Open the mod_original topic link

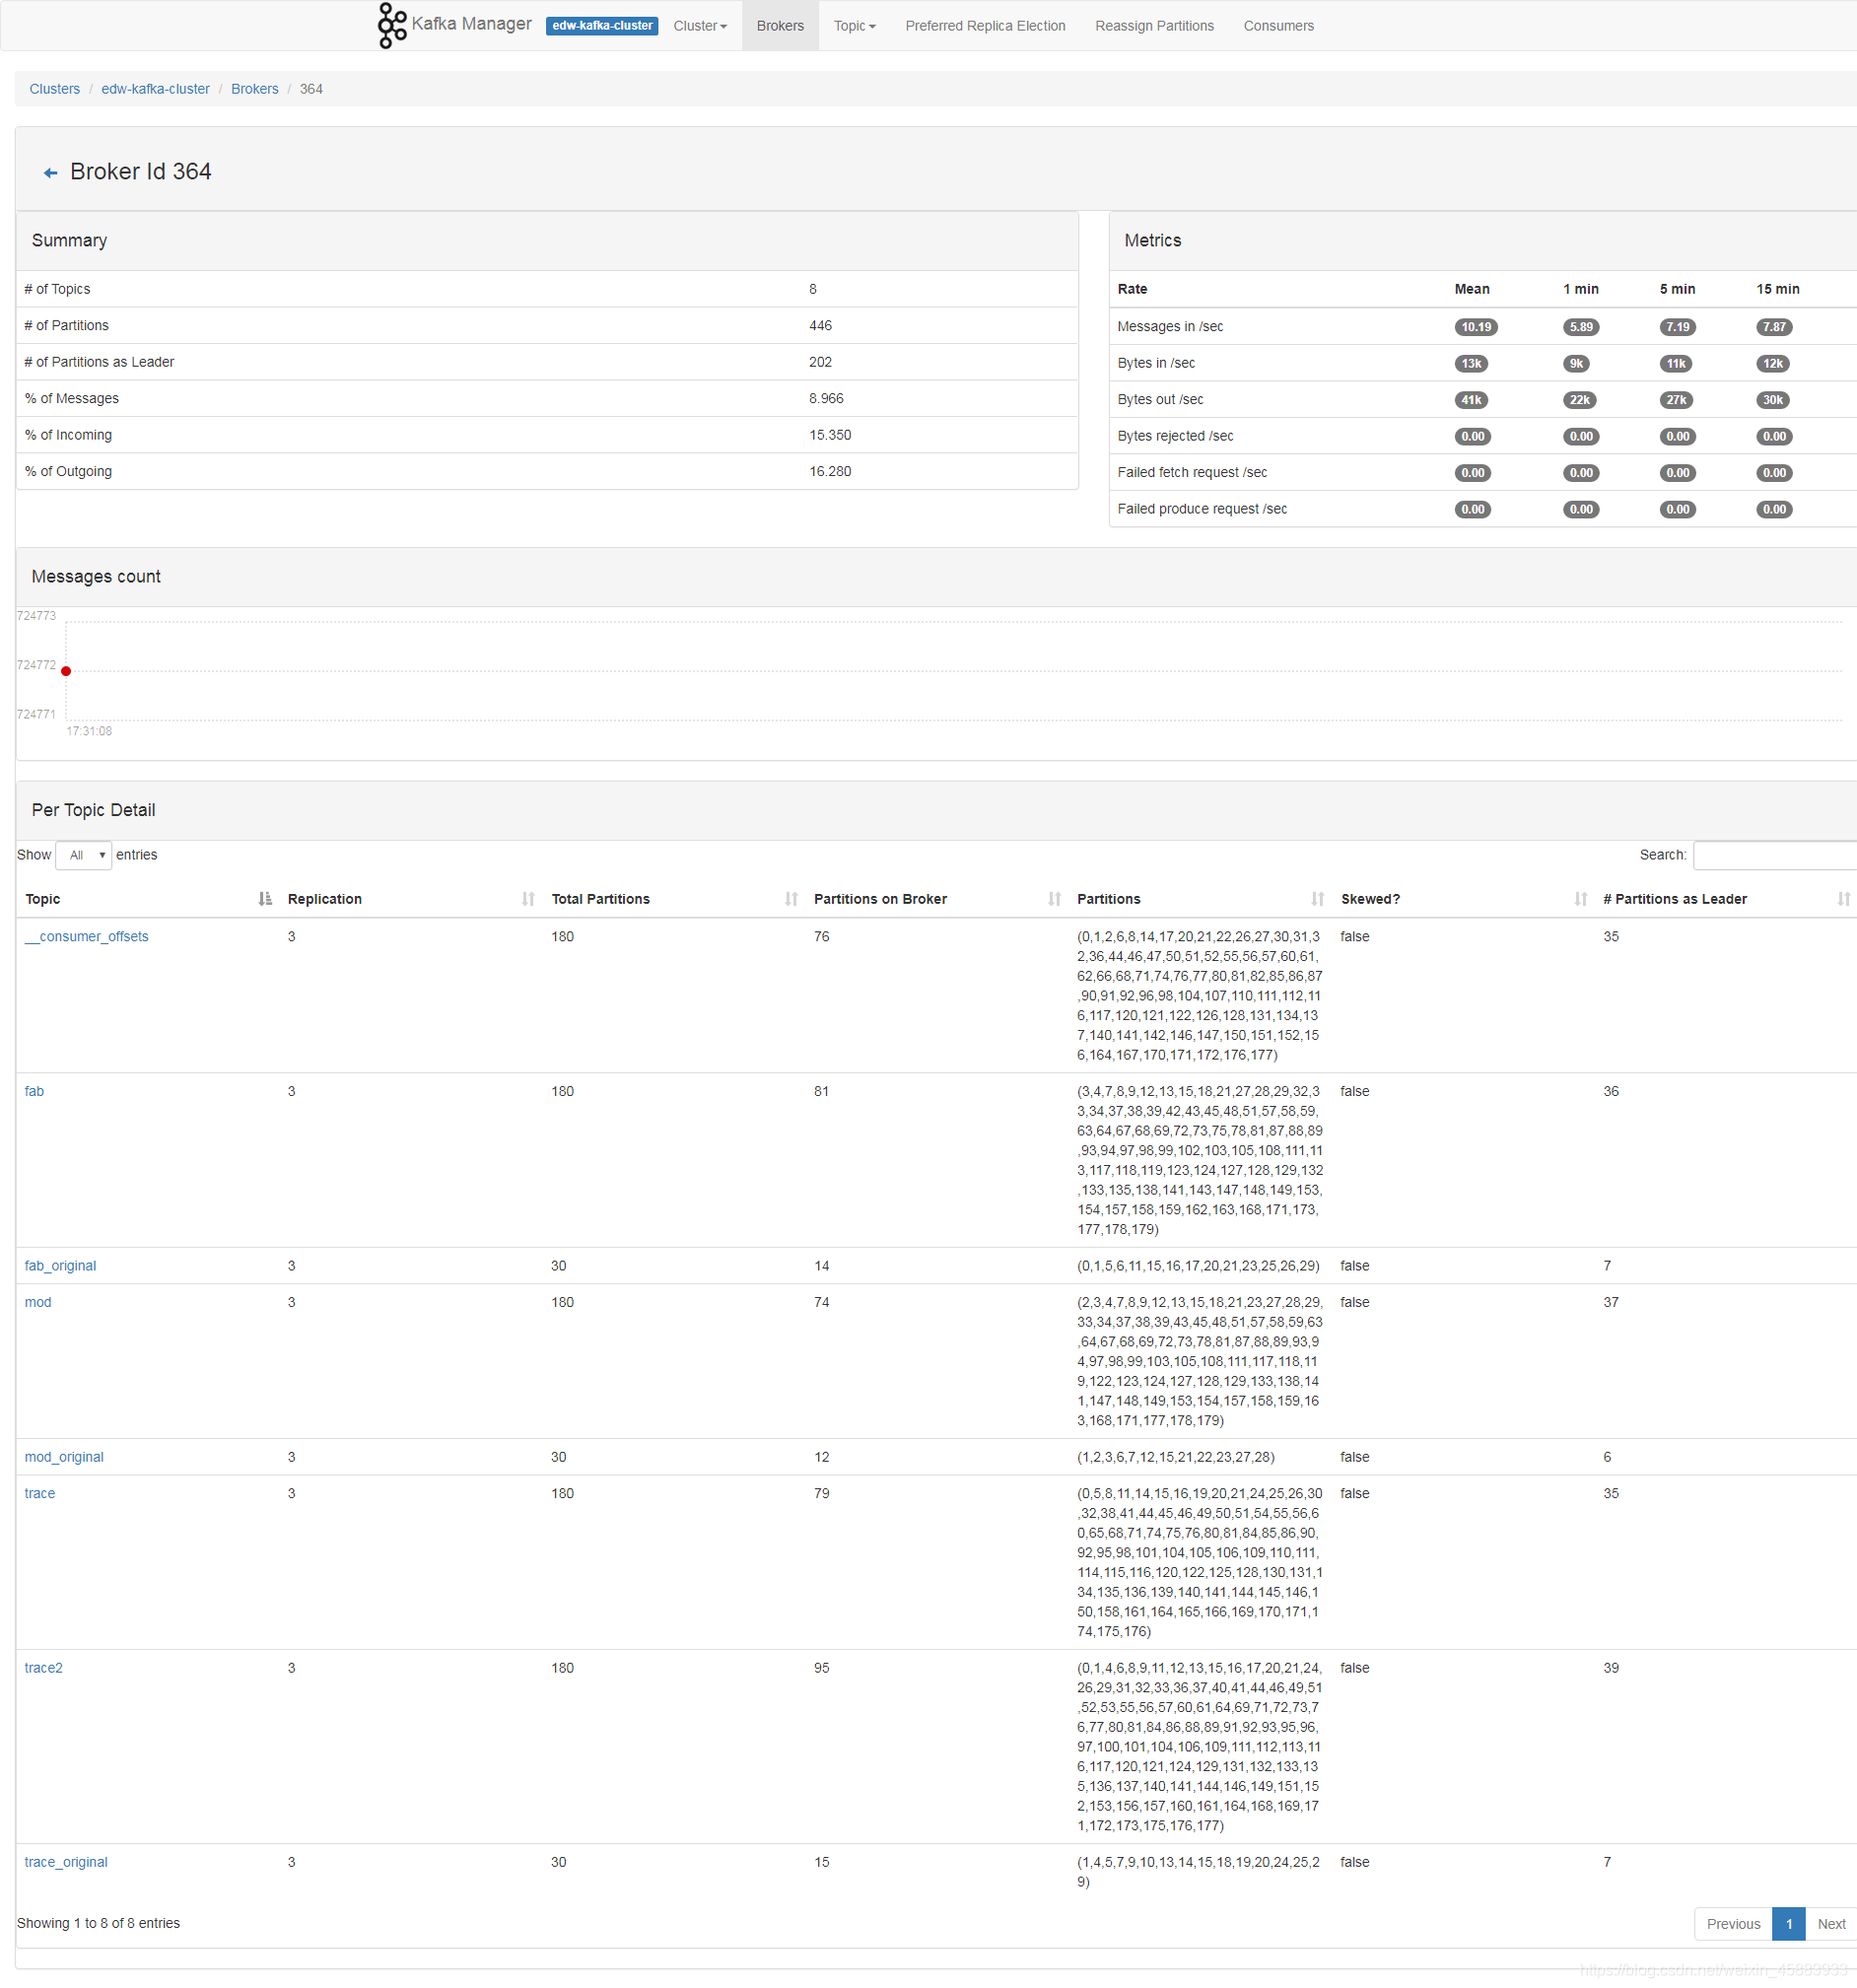(64, 1458)
